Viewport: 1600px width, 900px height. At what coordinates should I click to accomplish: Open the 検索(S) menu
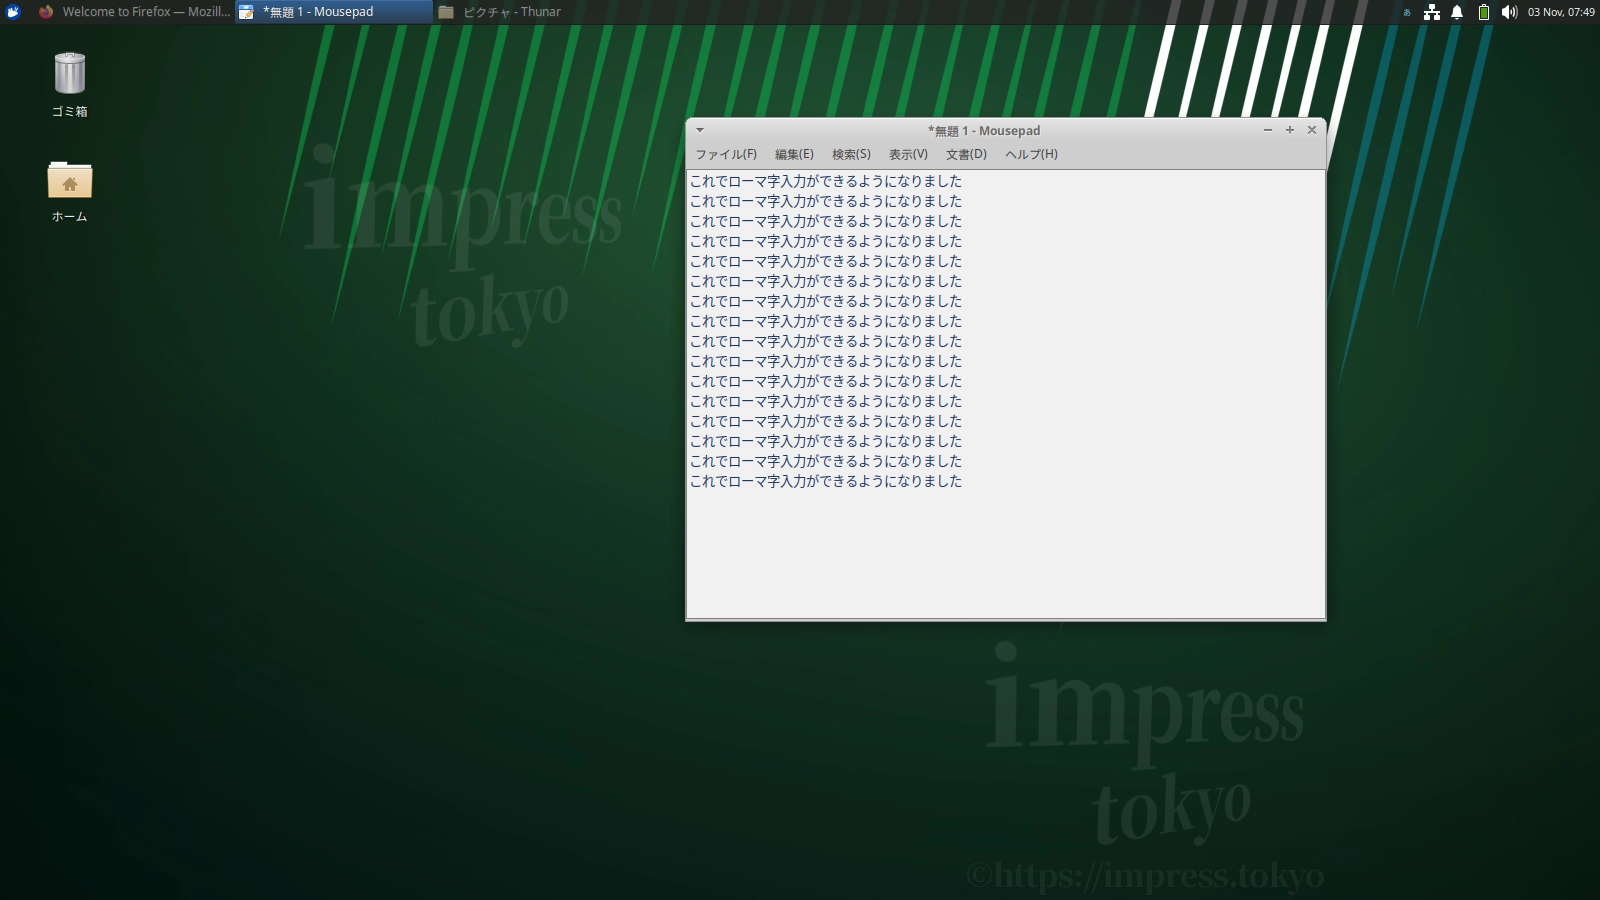(x=851, y=154)
